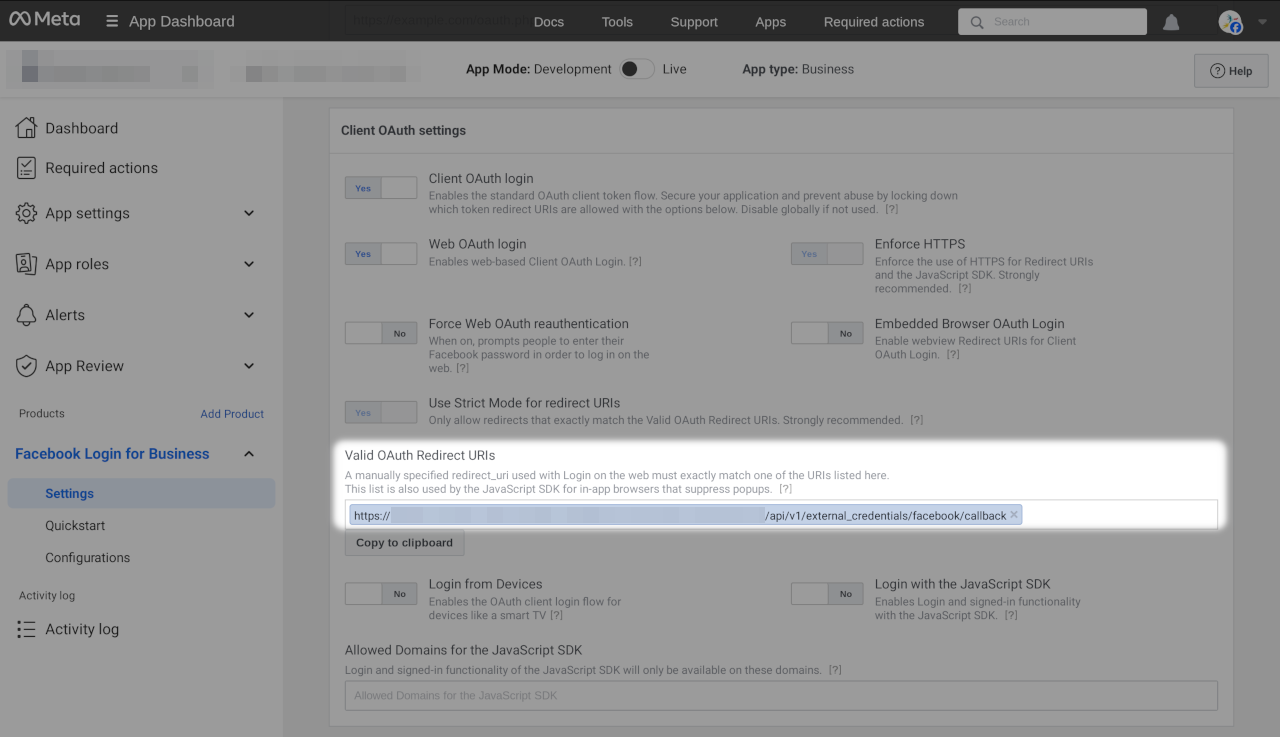Click Allowed Domains for JavaScript SDK field
The image size is (1280, 737).
point(781,695)
